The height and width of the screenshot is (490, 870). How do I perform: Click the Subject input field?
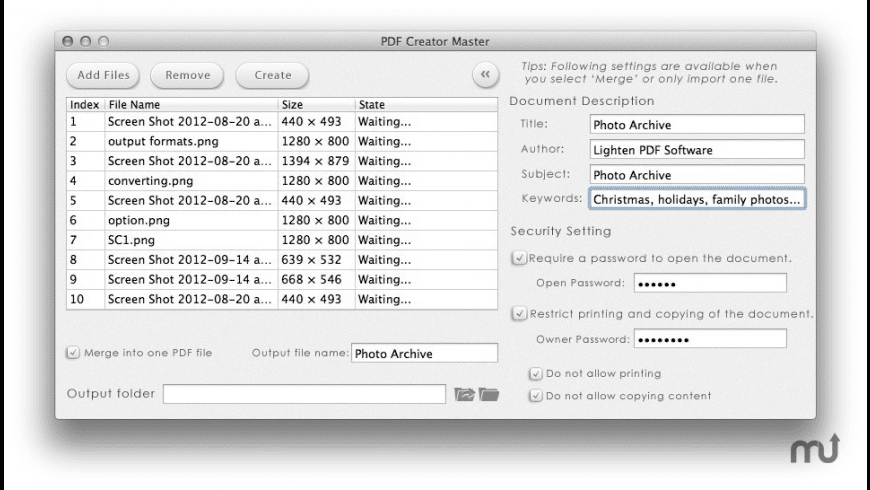(x=697, y=174)
